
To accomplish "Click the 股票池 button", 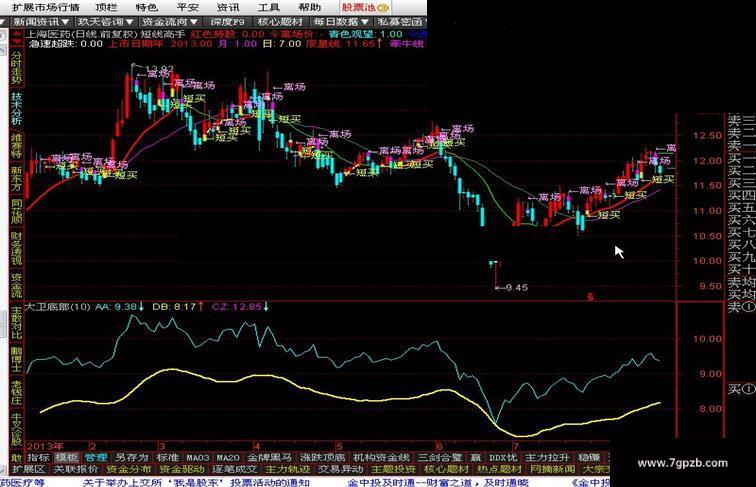I will click(x=365, y=7).
